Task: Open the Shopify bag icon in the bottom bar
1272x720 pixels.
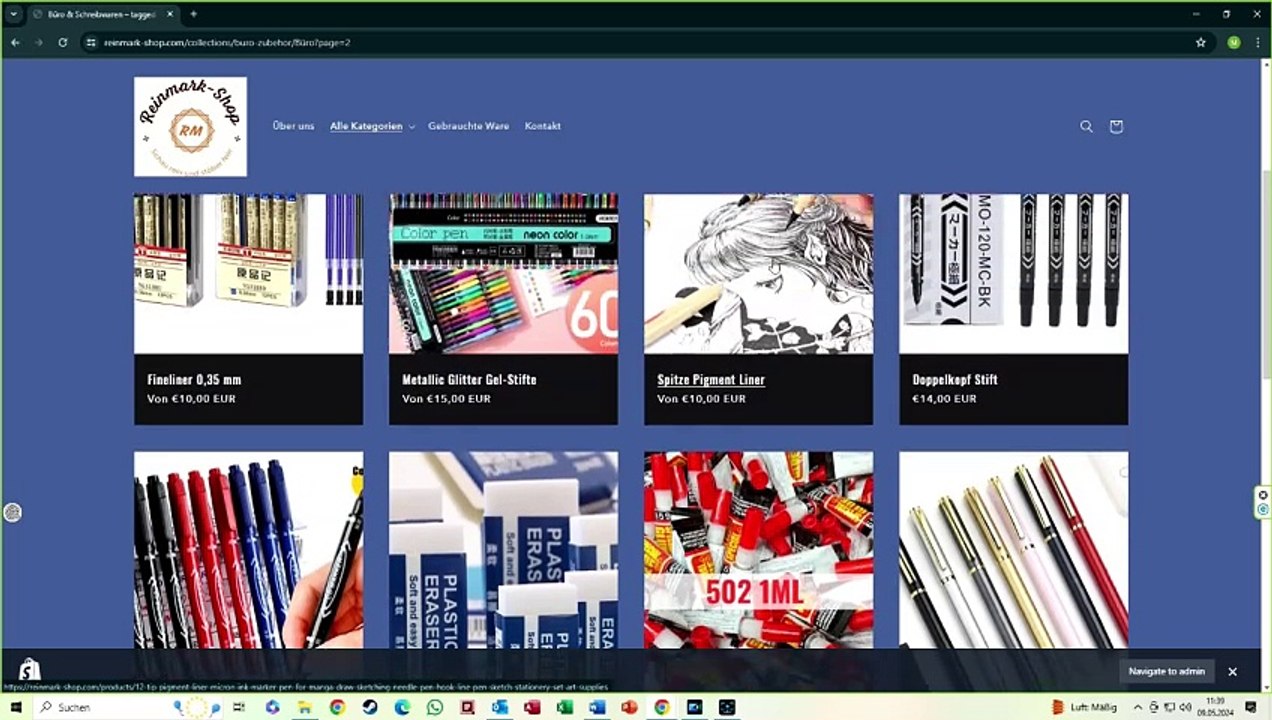Action: tap(30, 670)
